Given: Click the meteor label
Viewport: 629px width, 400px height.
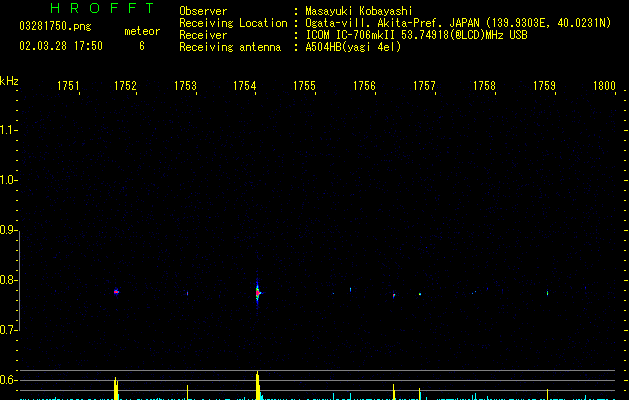Looking at the screenshot, I should tap(142, 31).
